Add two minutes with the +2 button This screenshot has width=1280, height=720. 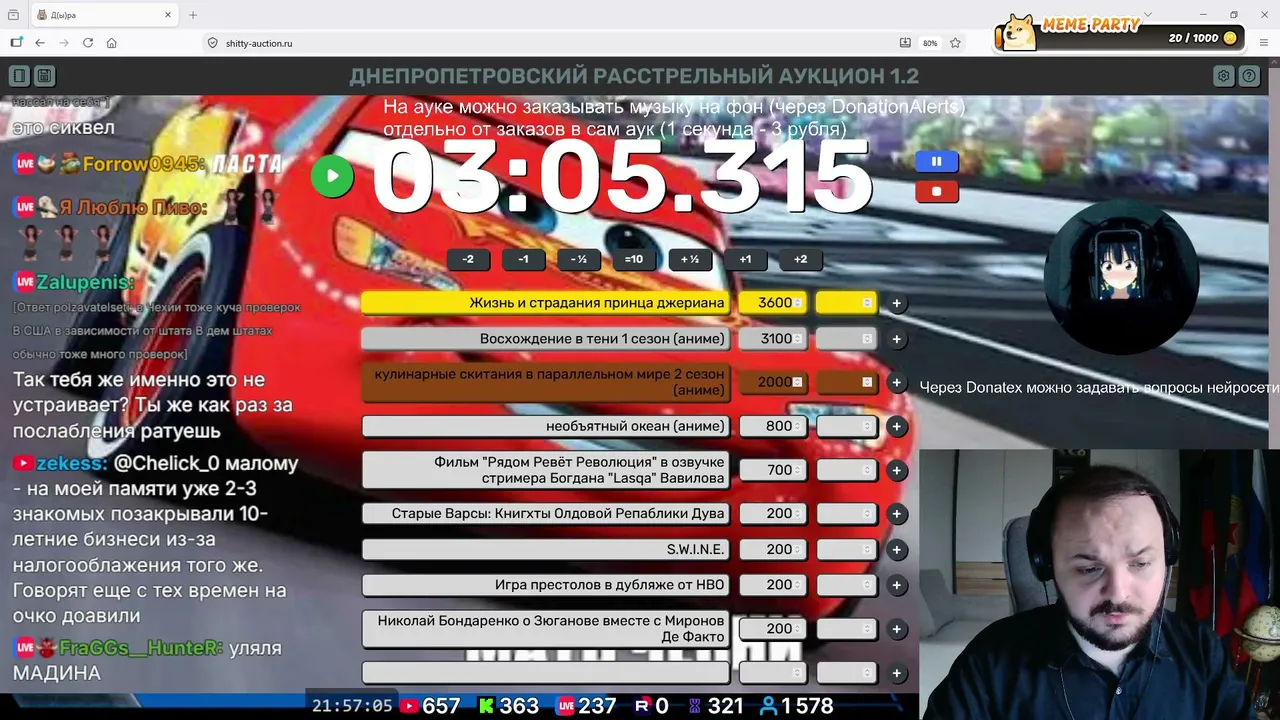[x=800, y=259]
